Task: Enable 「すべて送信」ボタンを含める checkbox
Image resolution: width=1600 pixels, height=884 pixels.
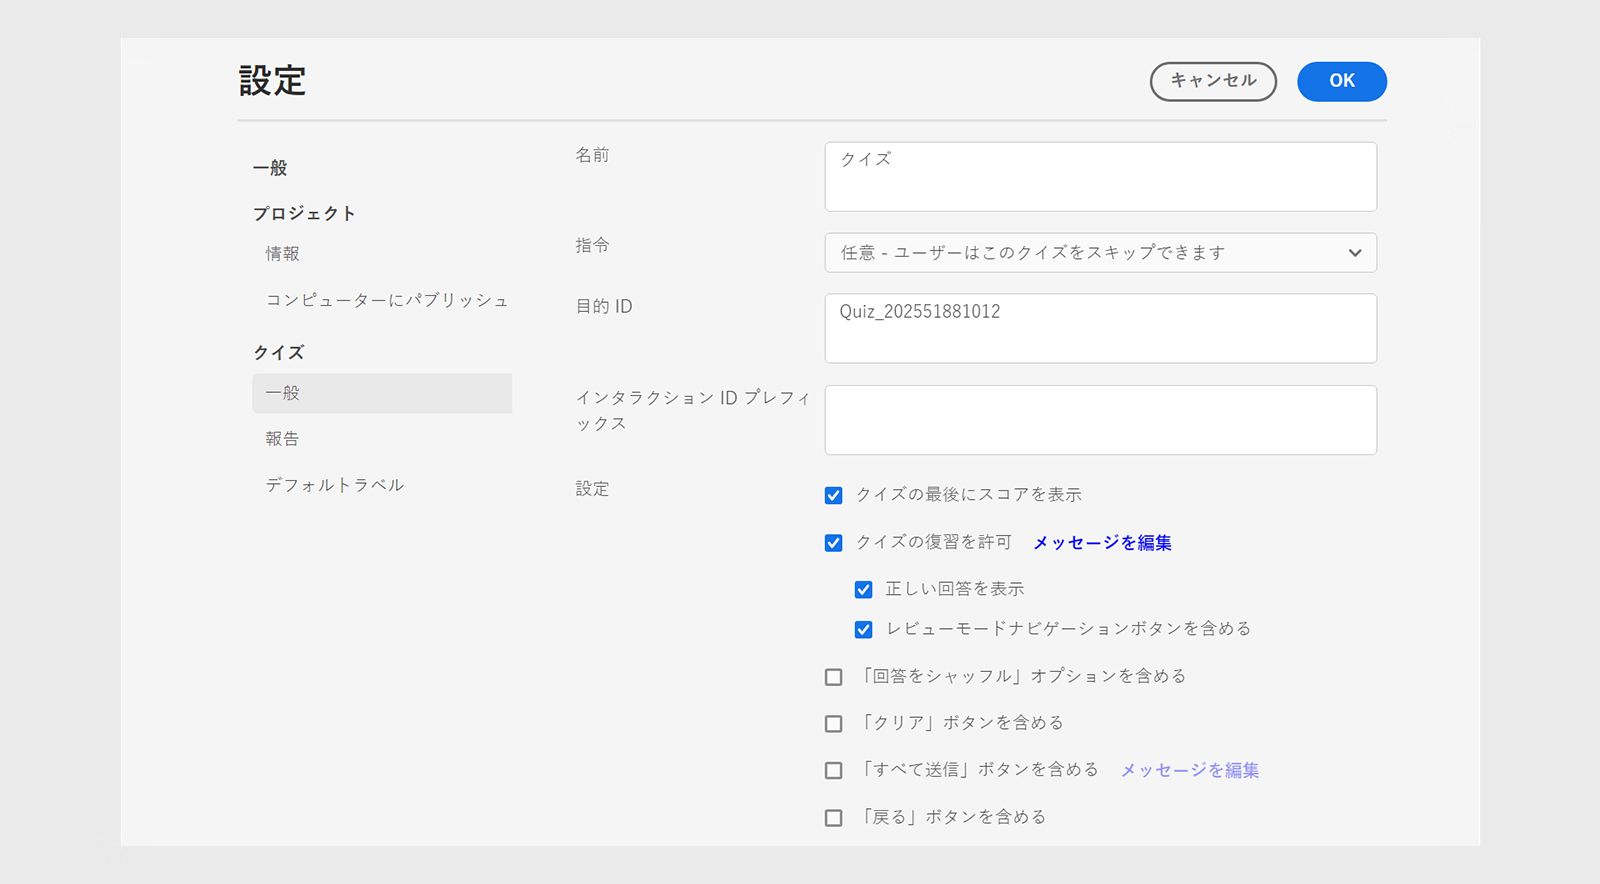Action: [x=833, y=770]
